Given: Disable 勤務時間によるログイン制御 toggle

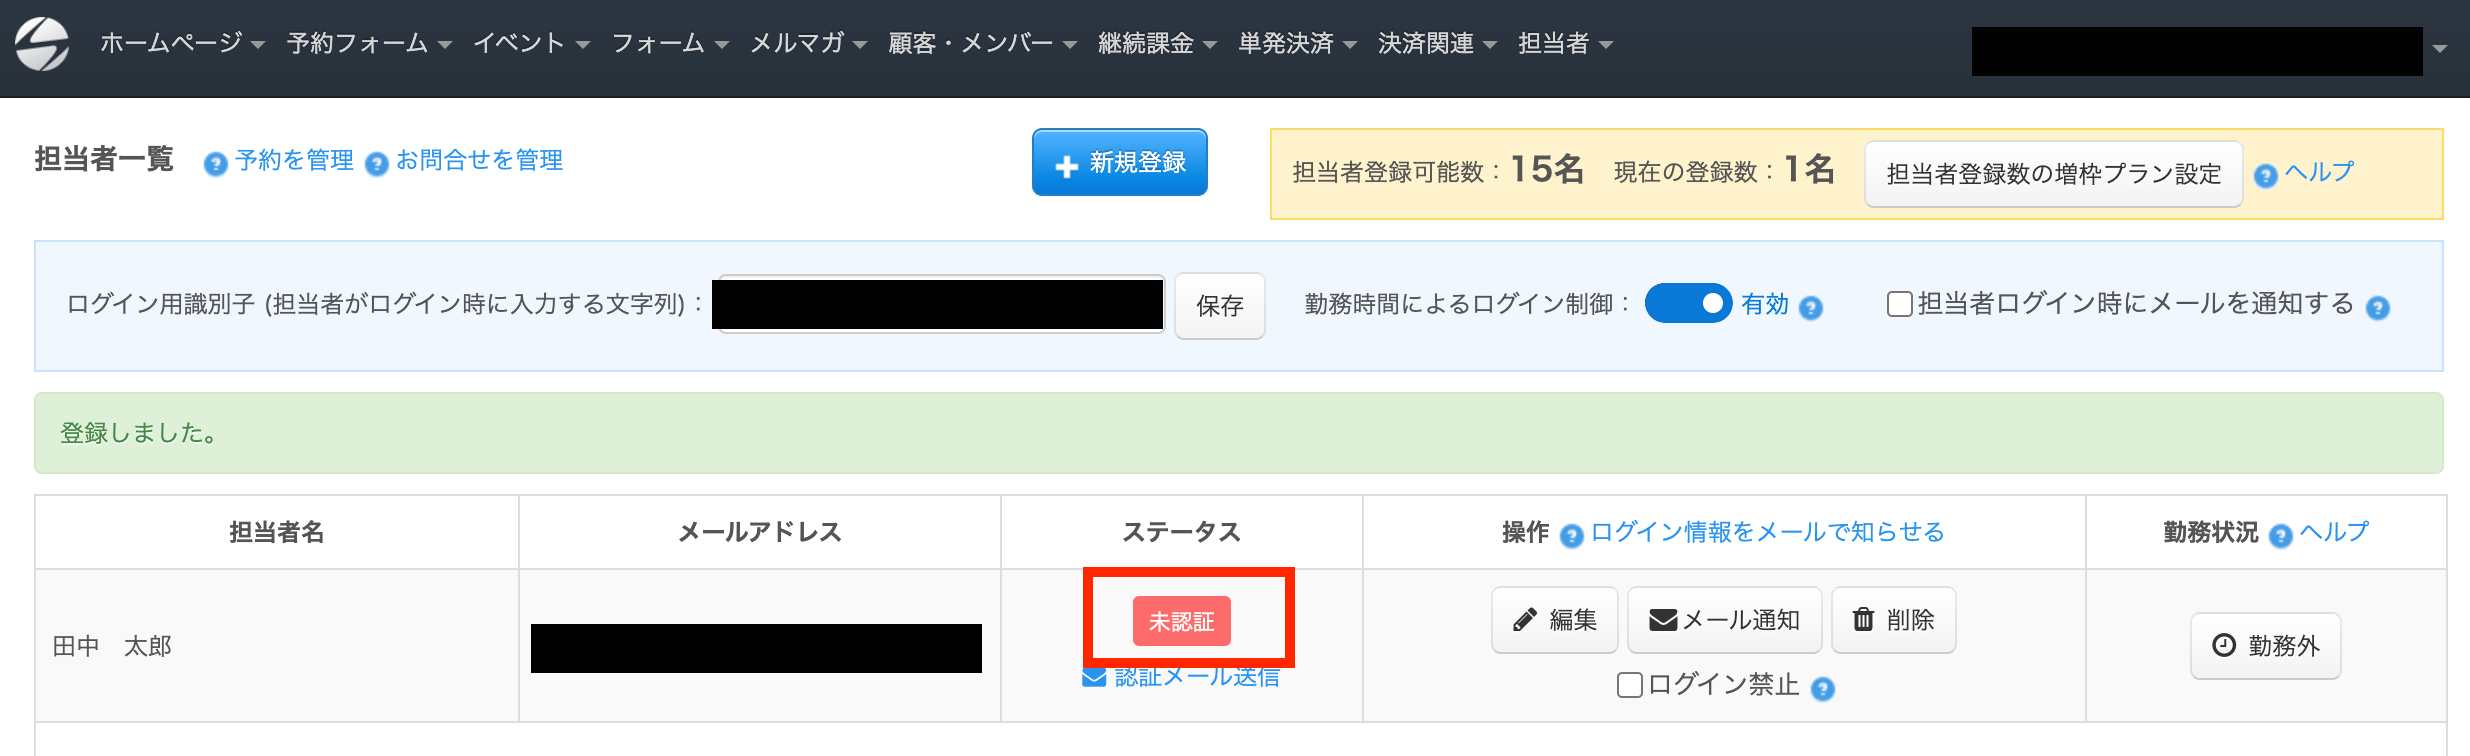Looking at the screenshot, I should click(1690, 304).
